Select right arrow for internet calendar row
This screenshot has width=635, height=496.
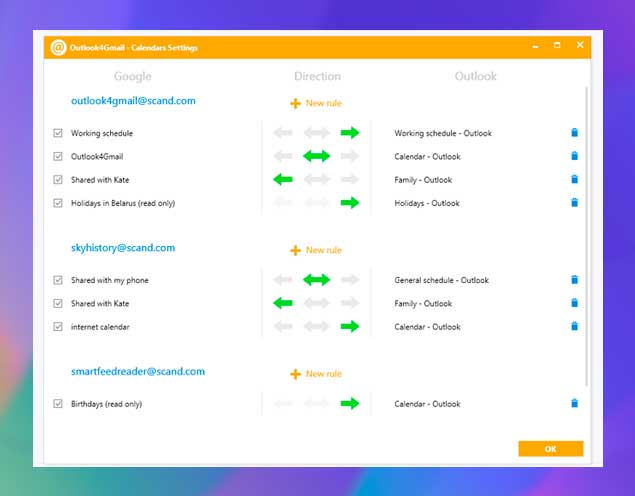[x=349, y=326]
